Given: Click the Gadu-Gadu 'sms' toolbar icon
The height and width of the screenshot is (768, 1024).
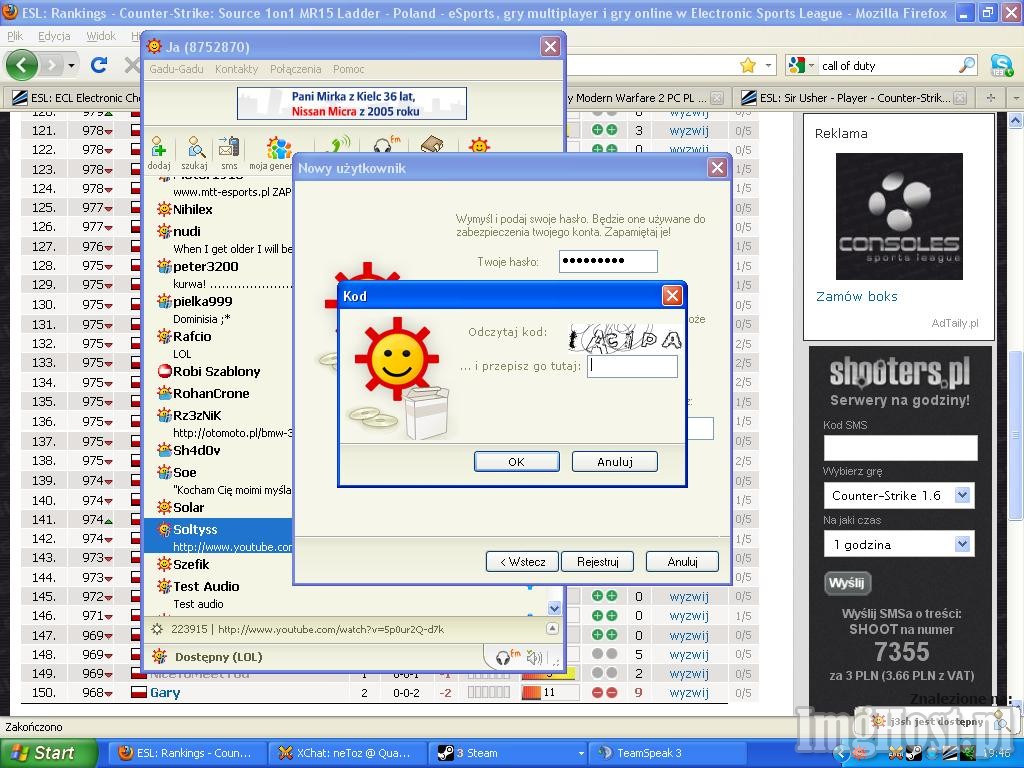Looking at the screenshot, I should pyautogui.click(x=229, y=152).
